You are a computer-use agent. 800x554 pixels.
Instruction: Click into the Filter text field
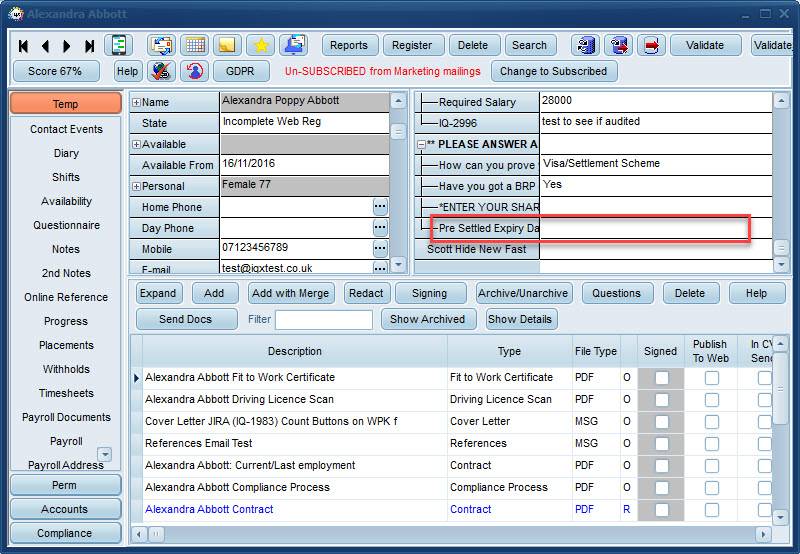[x=324, y=320]
